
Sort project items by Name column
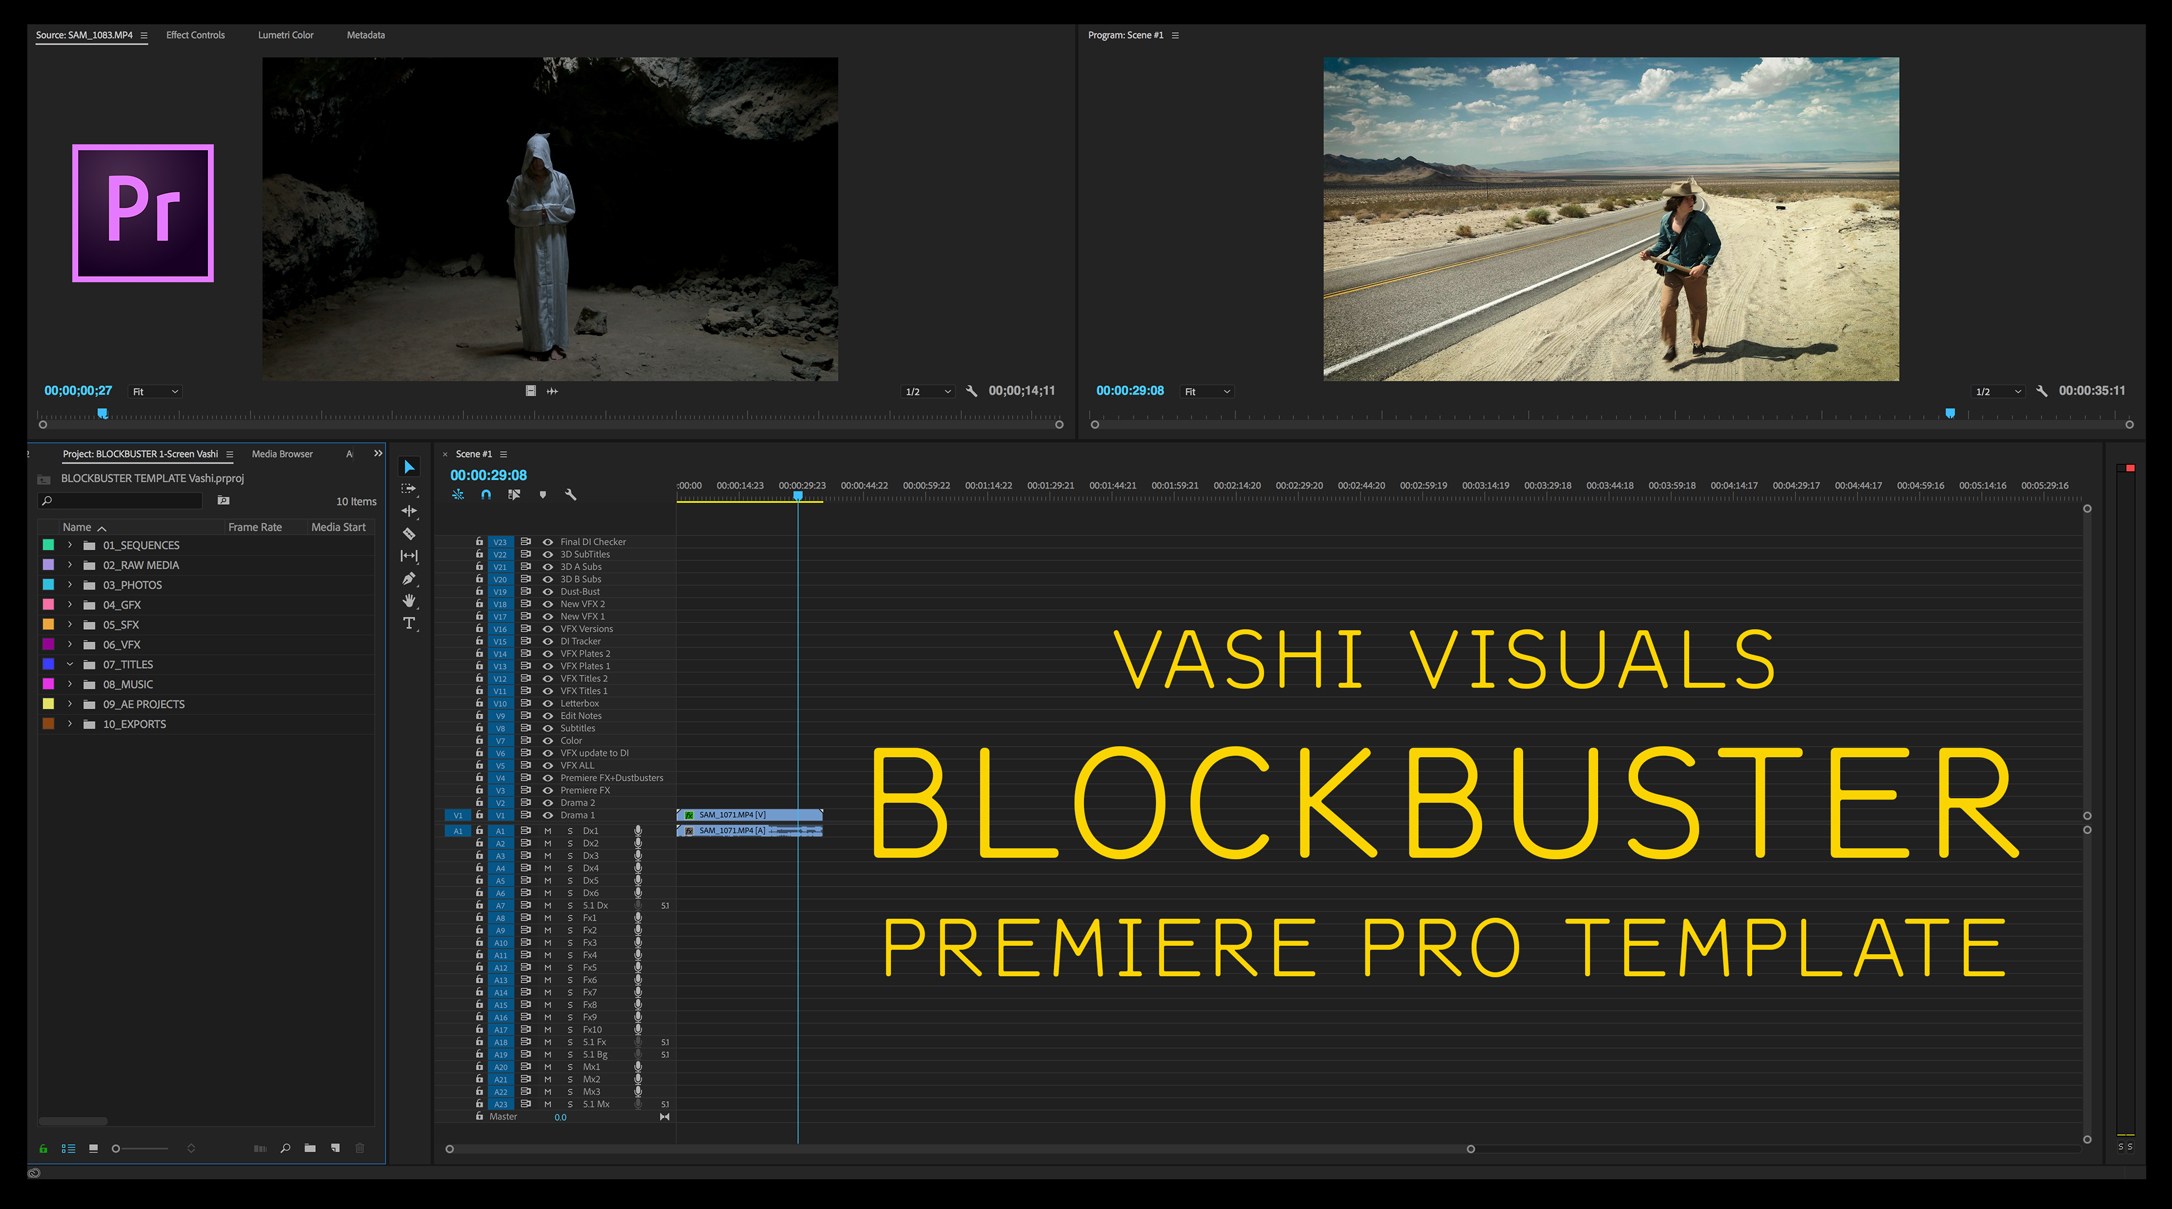click(x=77, y=527)
